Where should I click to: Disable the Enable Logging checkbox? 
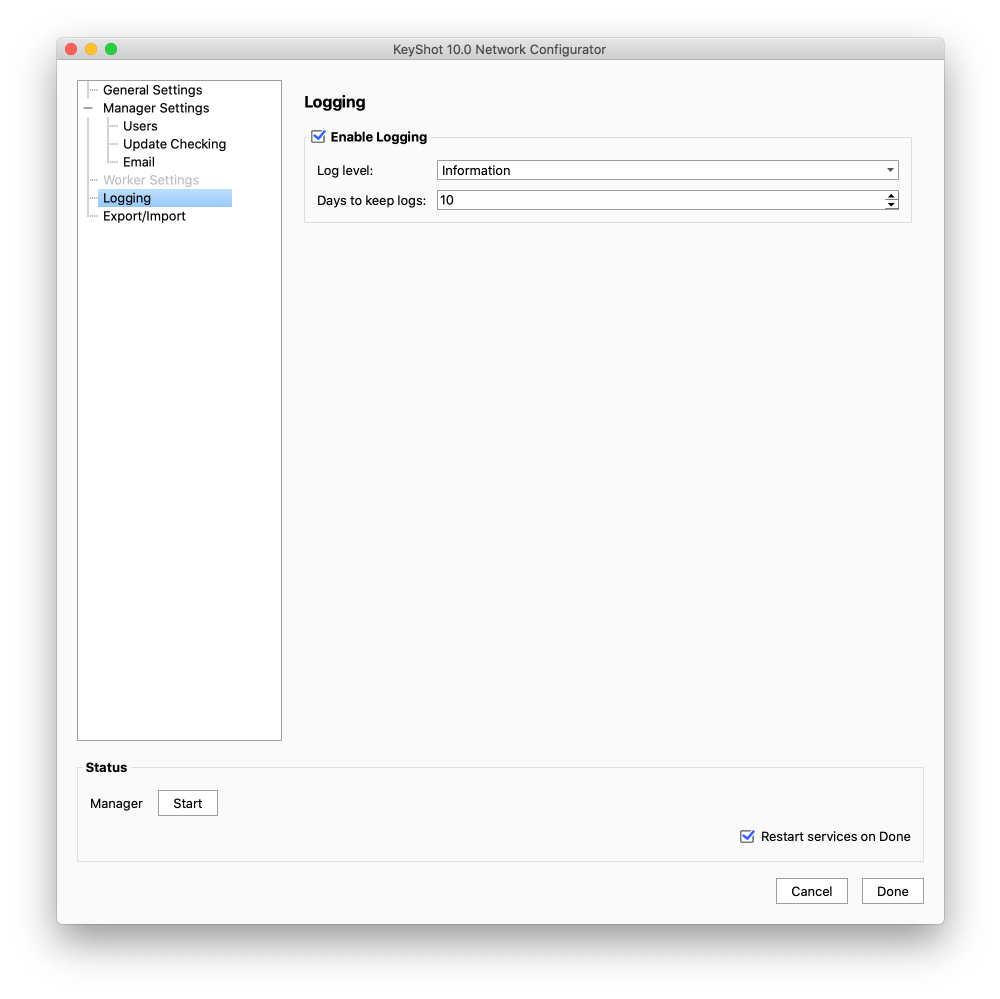(x=319, y=137)
